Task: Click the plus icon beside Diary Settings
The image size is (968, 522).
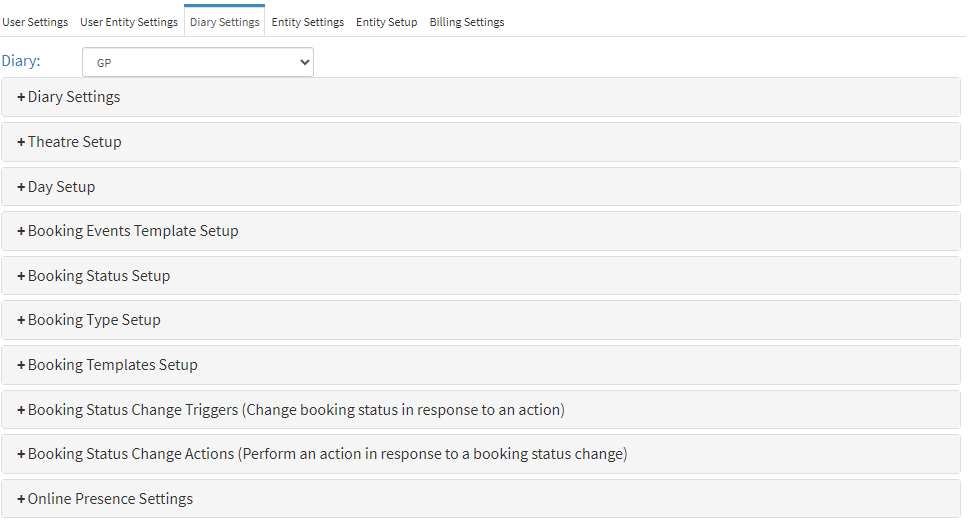Action: (21, 97)
